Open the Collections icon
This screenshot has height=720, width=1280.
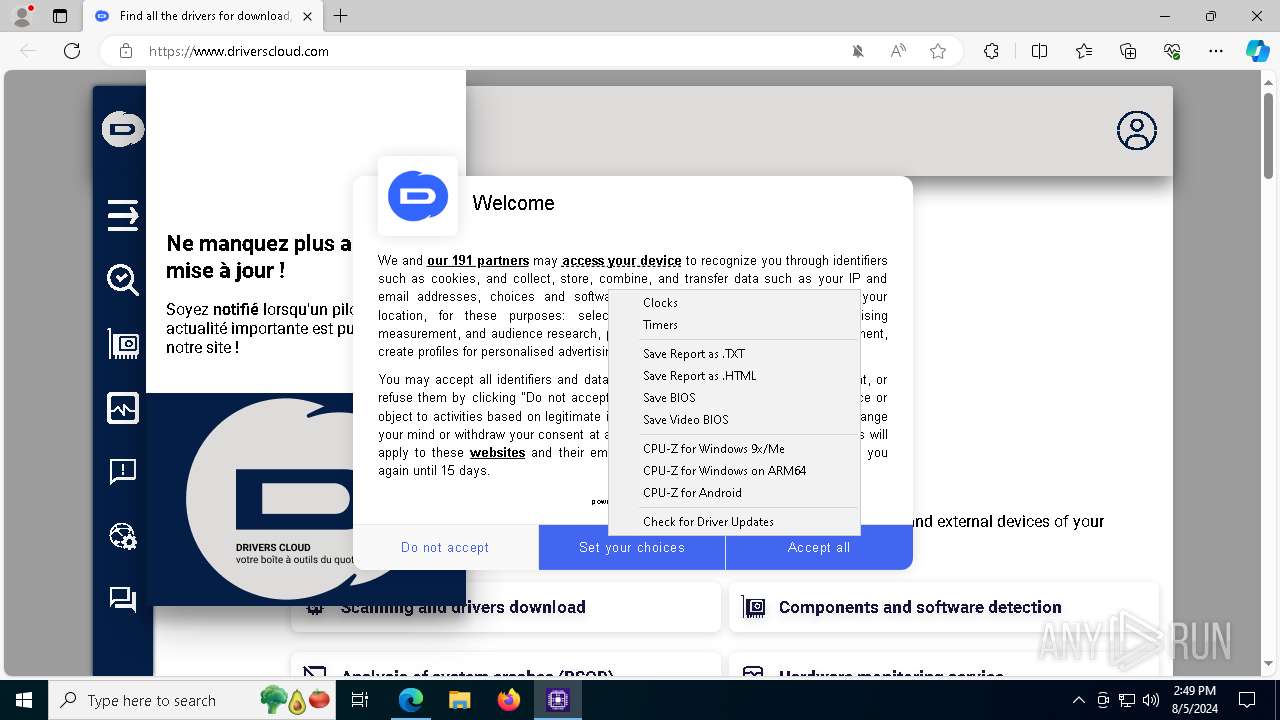click(x=1128, y=51)
